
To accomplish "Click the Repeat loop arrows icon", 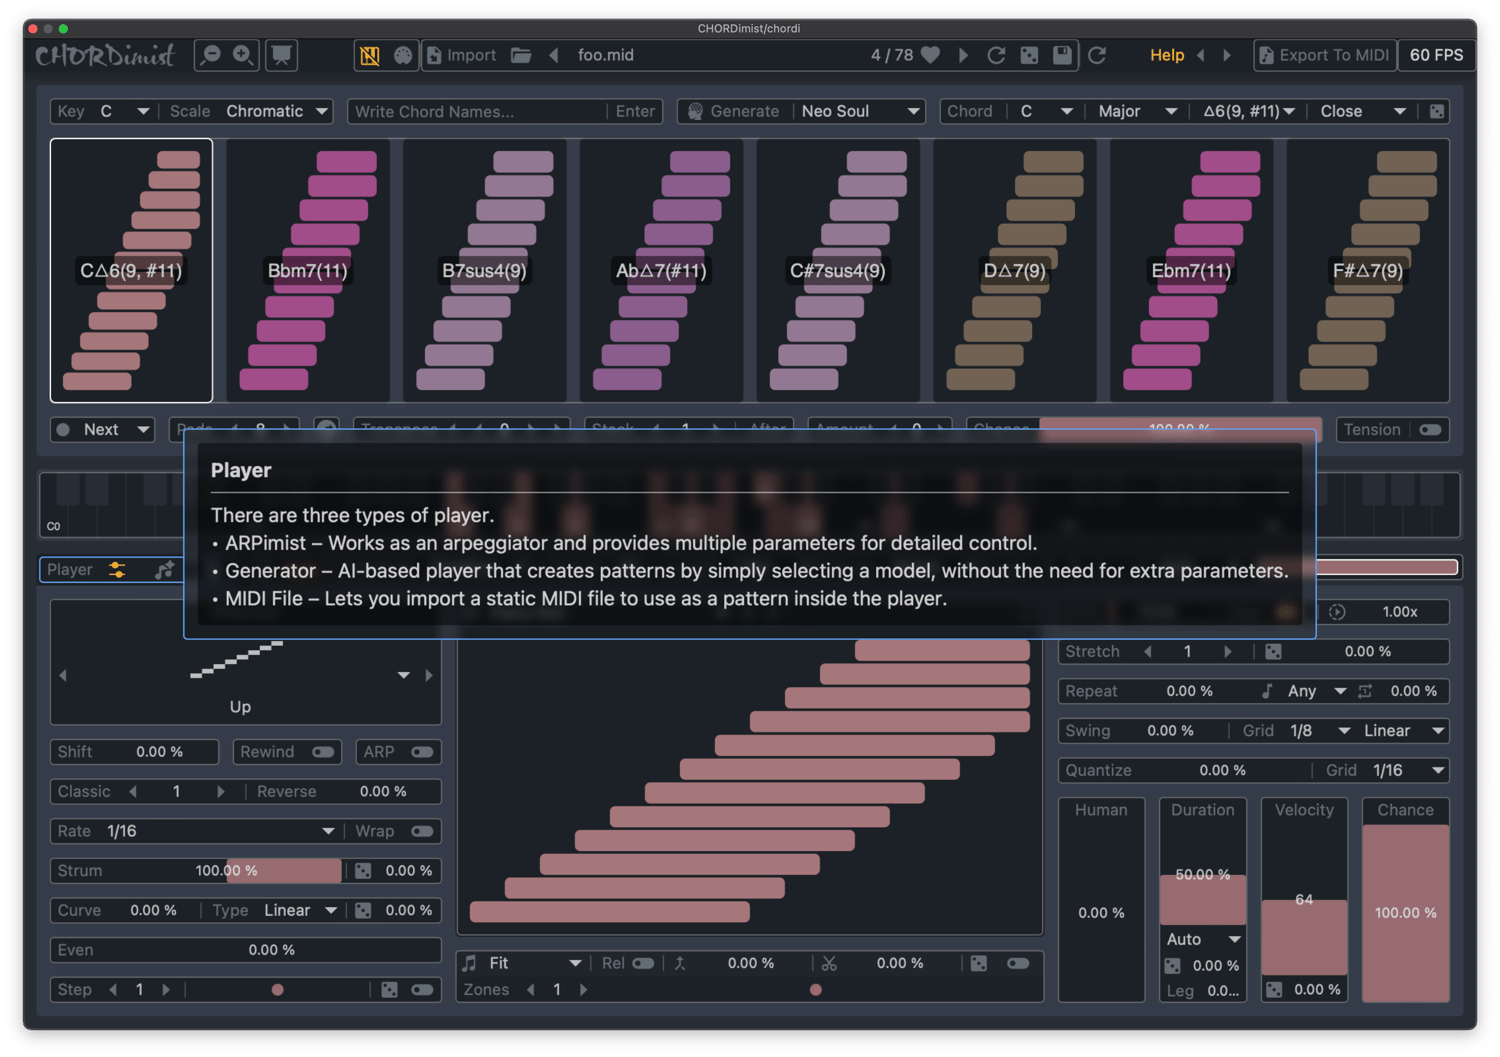I will (1365, 691).
